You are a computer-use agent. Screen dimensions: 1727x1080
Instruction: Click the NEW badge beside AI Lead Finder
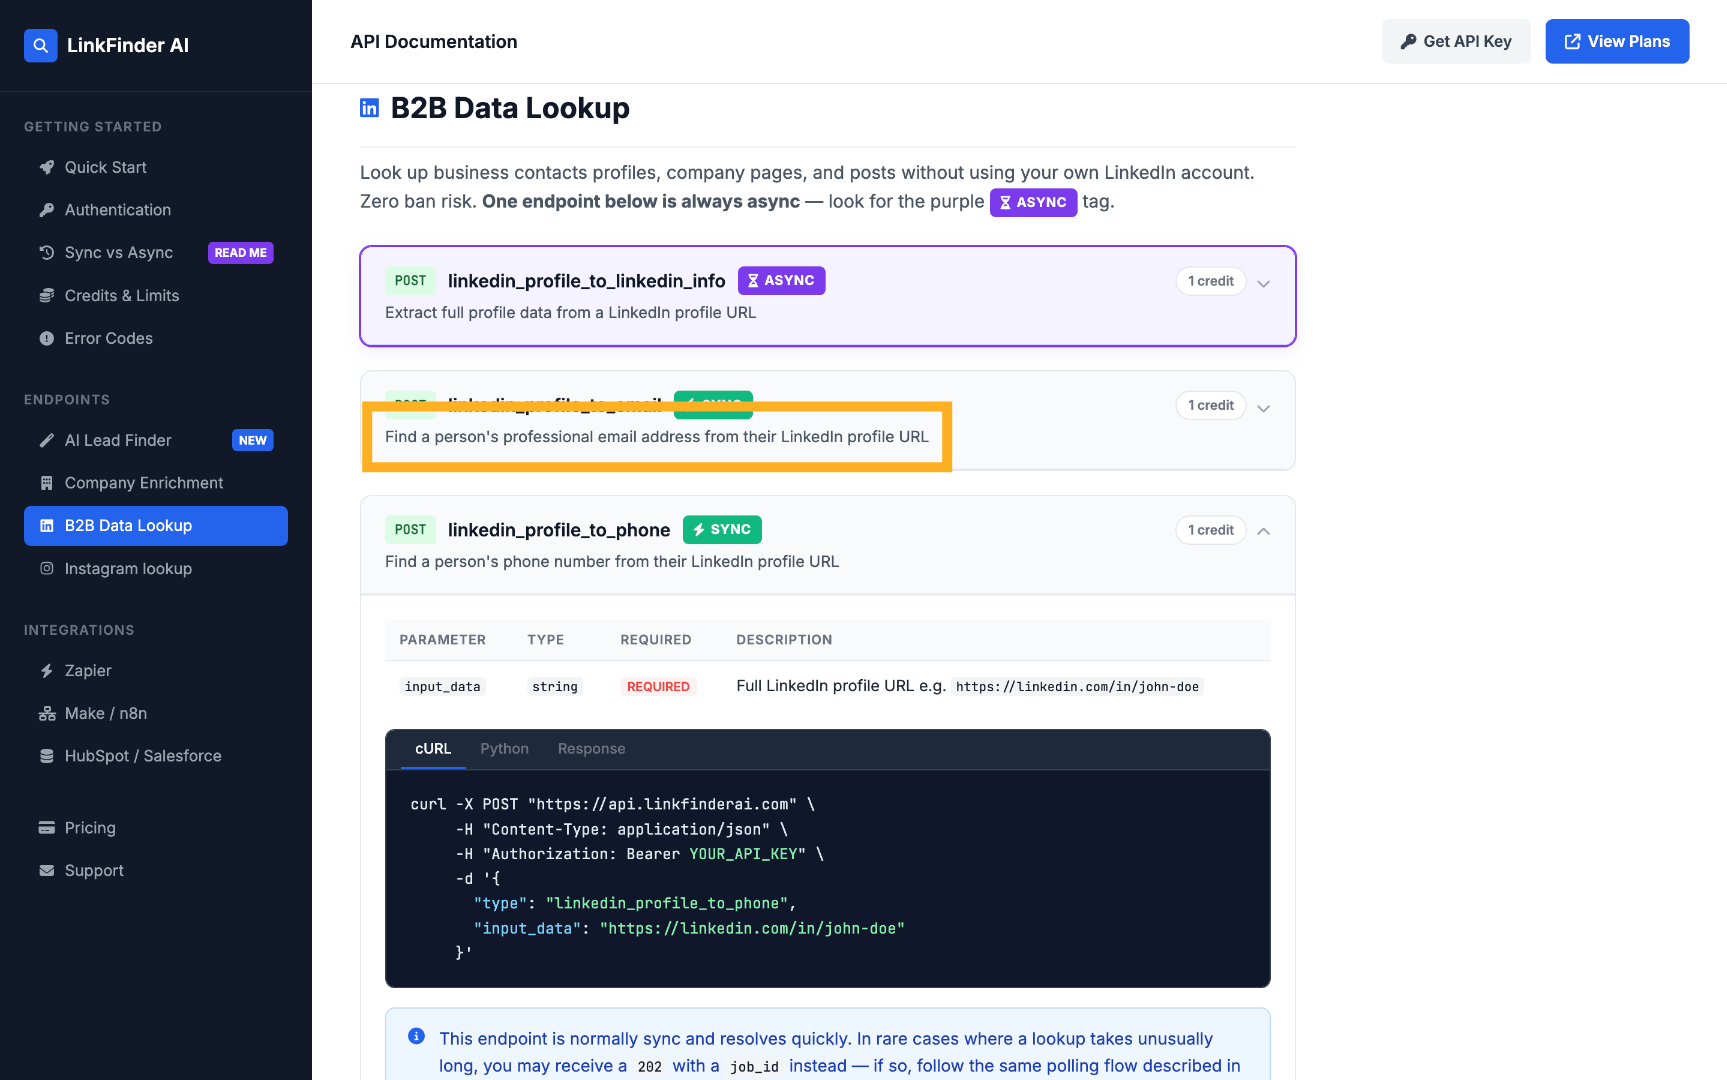253,440
